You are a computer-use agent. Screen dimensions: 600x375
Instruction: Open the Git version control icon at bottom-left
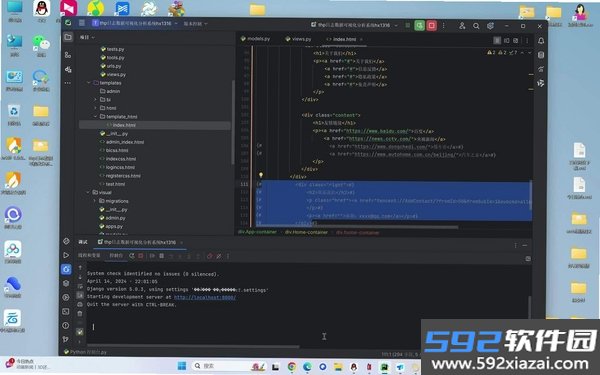pyautogui.click(x=66, y=339)
